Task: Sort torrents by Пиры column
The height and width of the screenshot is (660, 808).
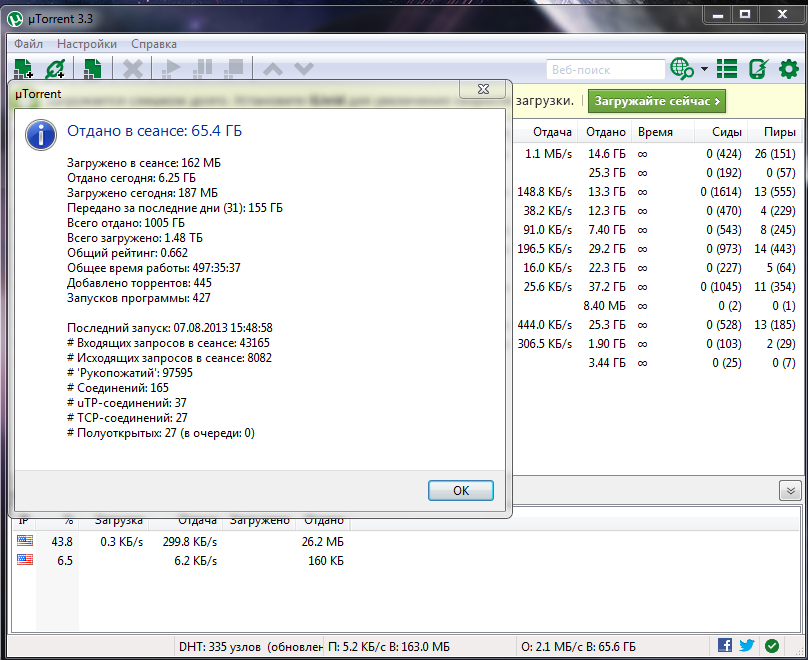Action: coord(780,132)
